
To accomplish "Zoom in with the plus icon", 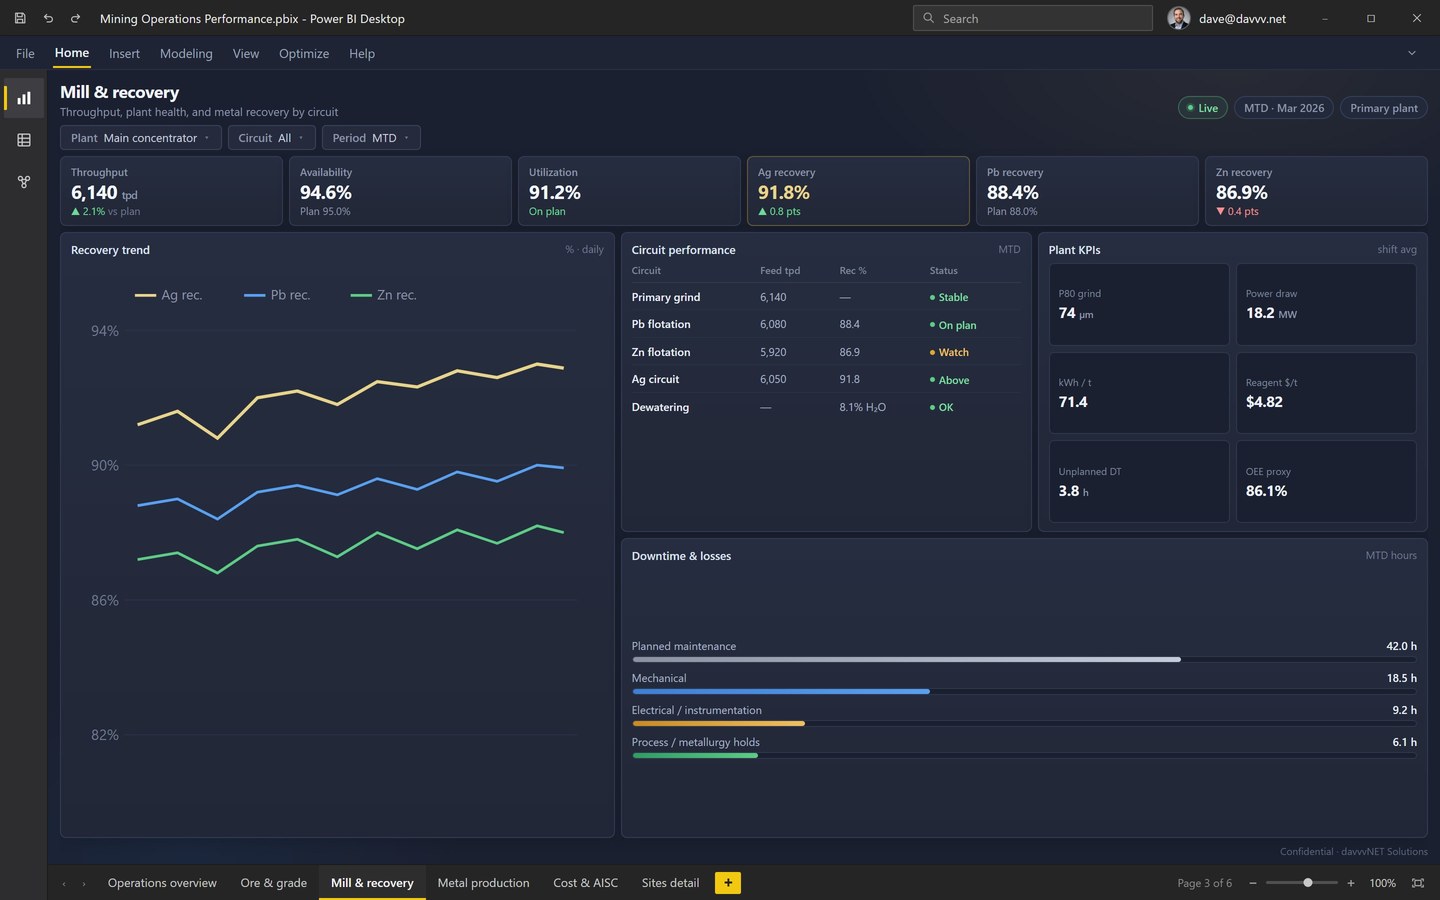I will (1351, 883).
